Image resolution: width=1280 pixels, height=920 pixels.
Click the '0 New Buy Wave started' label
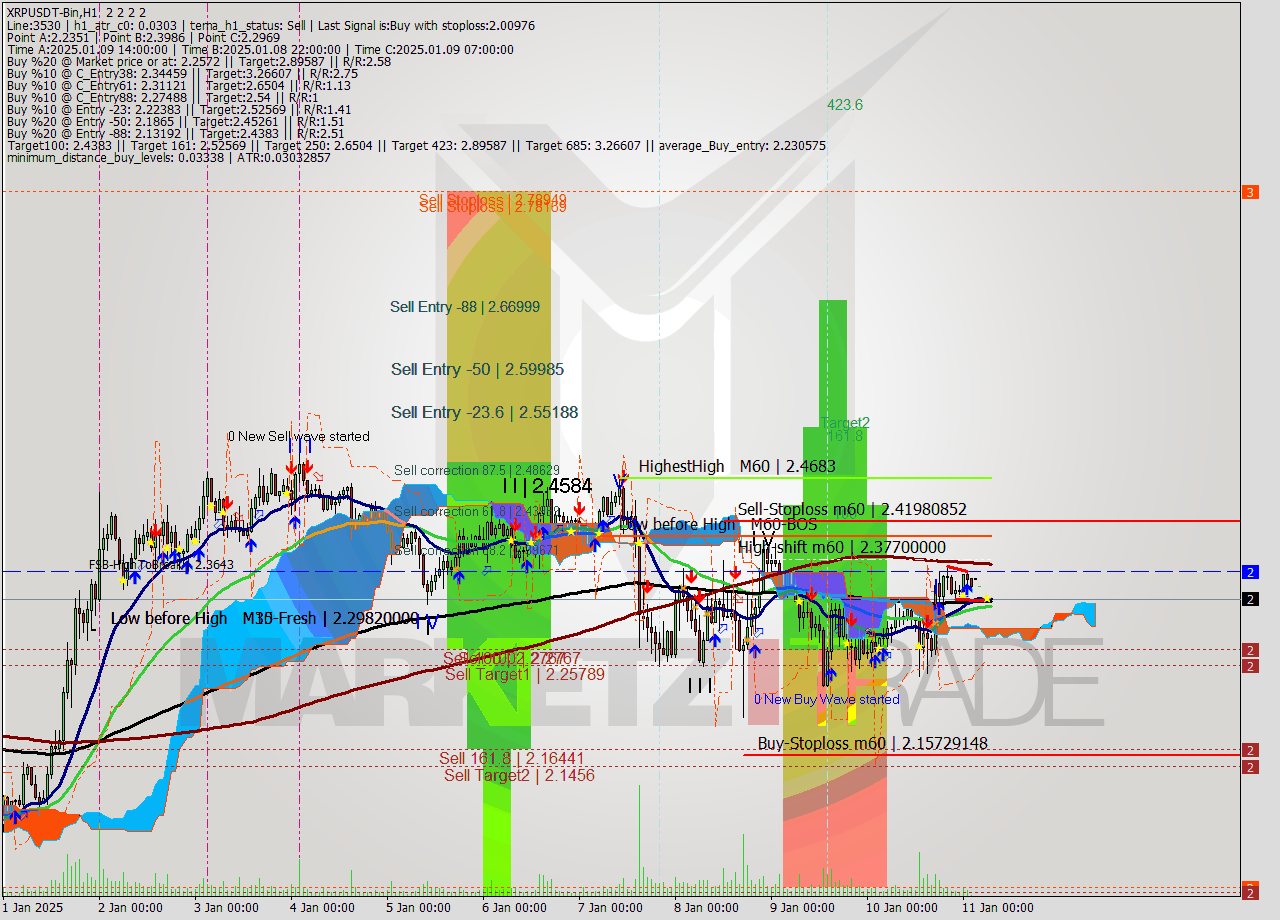pyautogui.click(x=826, y=699)
